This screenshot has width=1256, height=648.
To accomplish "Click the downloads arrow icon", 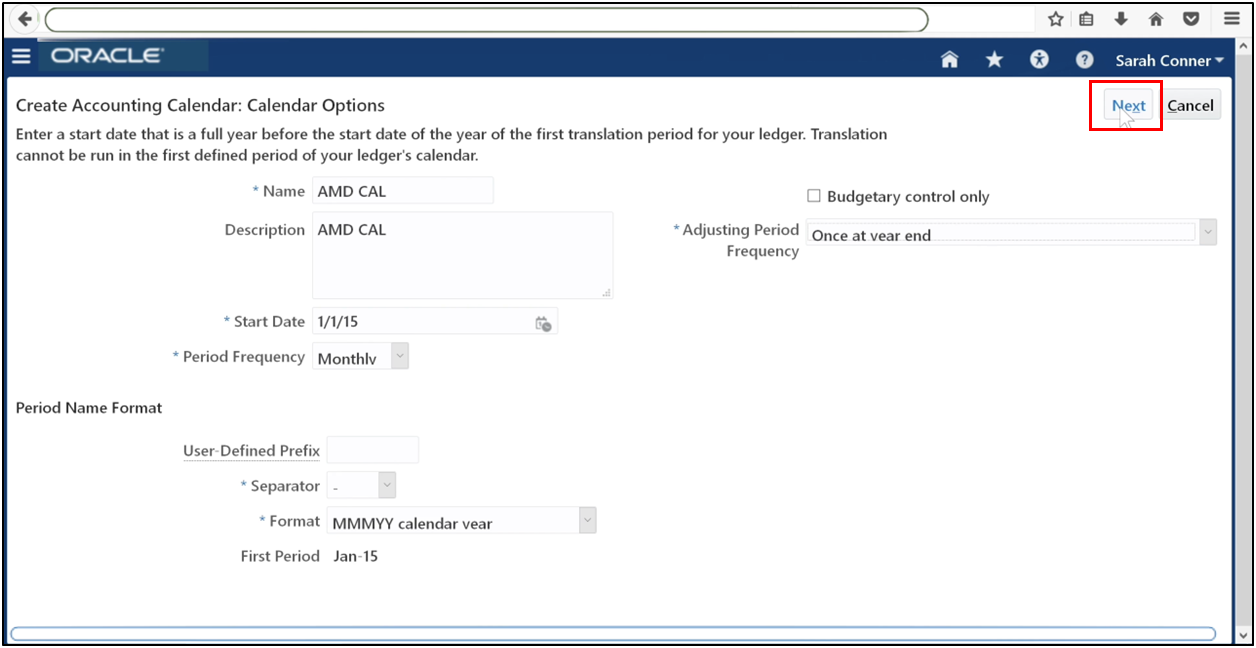I will pyautogui.click(x=1118, y=18).
